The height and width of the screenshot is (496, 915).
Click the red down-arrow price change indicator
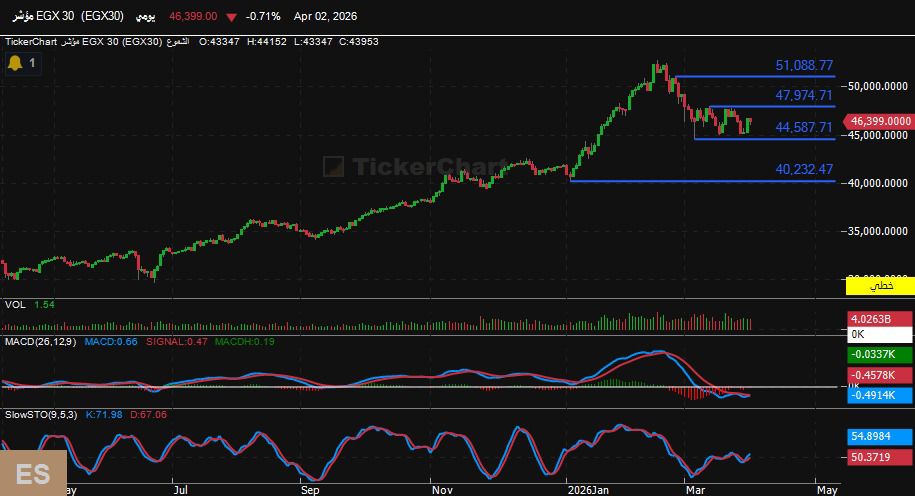point(232,17)
